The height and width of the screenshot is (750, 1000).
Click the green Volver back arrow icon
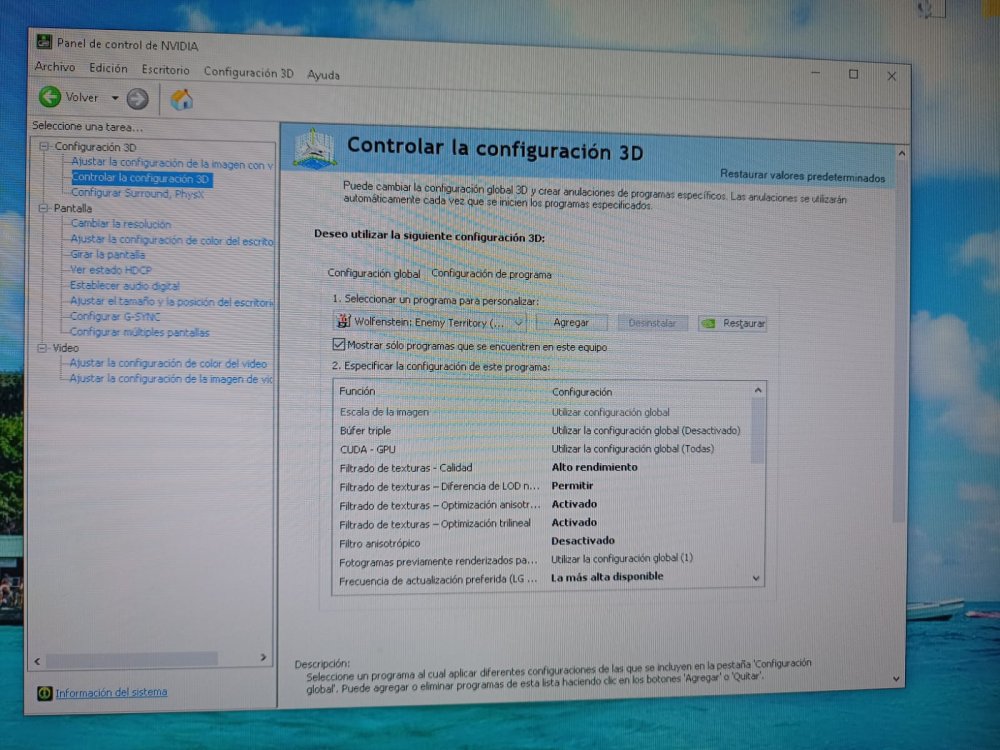[x=50, y=97]
